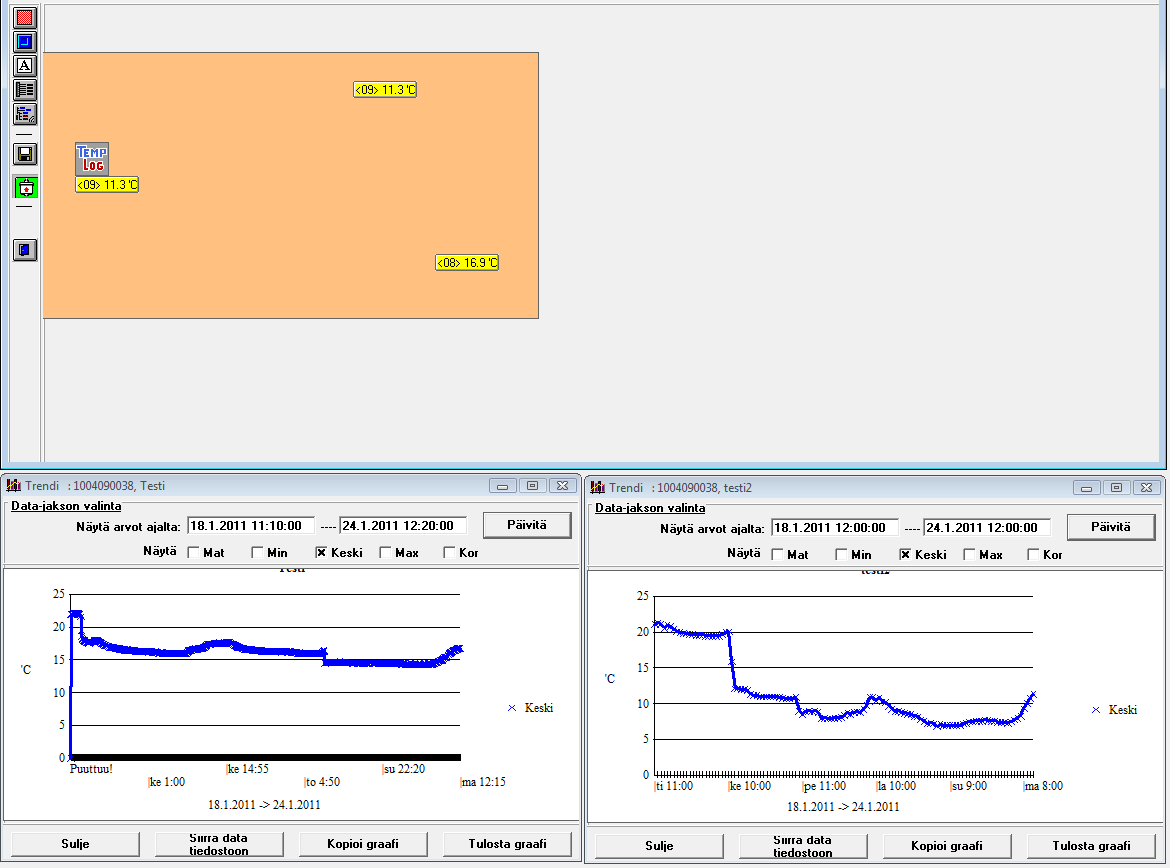Click Data-jakson valinta heading in testi2 window
The width and height of the screenshot is (1170, 868).
[650, 508]
